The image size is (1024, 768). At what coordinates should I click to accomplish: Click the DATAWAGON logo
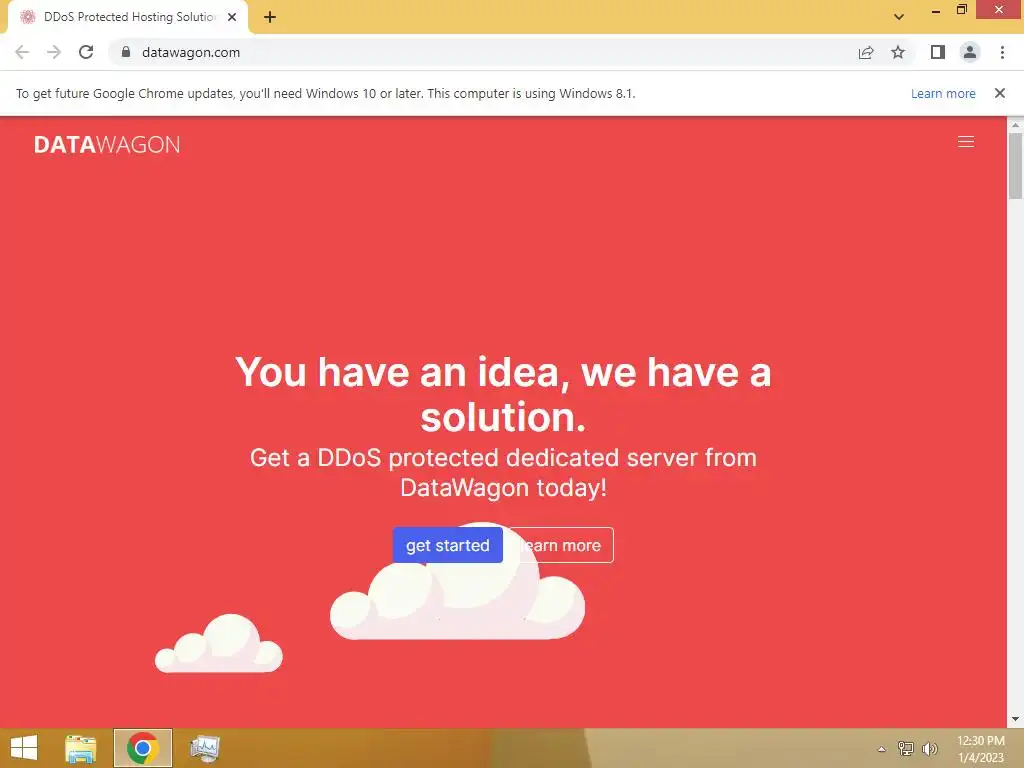point(106,144)
